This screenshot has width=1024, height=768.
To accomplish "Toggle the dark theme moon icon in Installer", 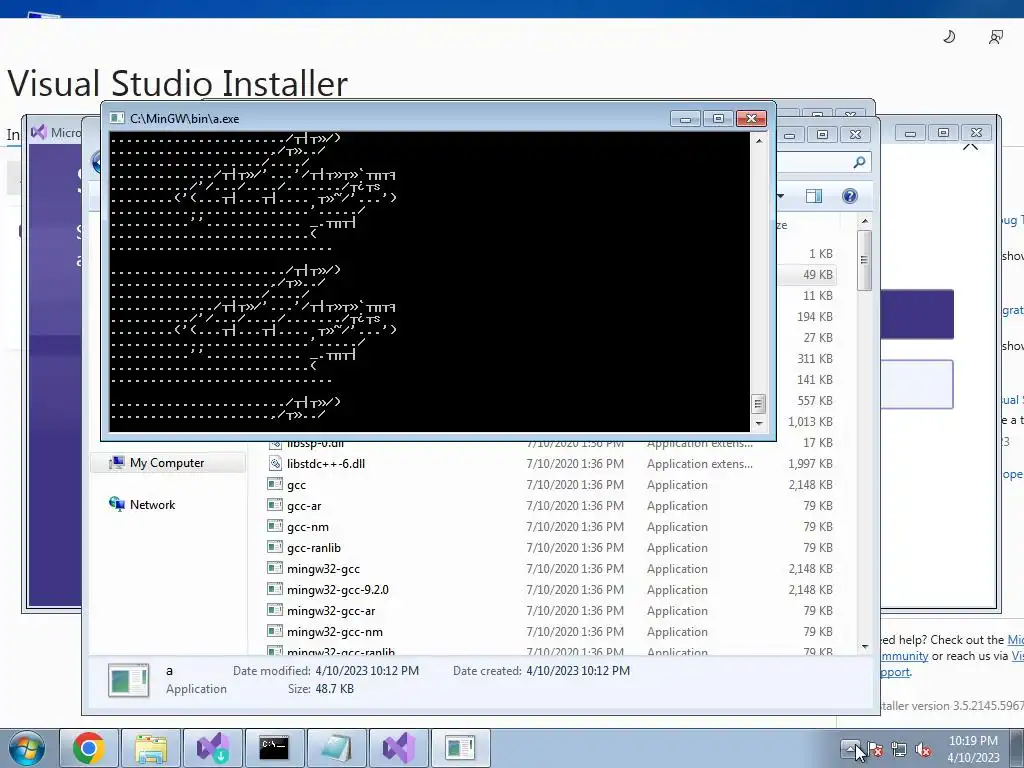I will pyautogui.click(x=949, y=37).
